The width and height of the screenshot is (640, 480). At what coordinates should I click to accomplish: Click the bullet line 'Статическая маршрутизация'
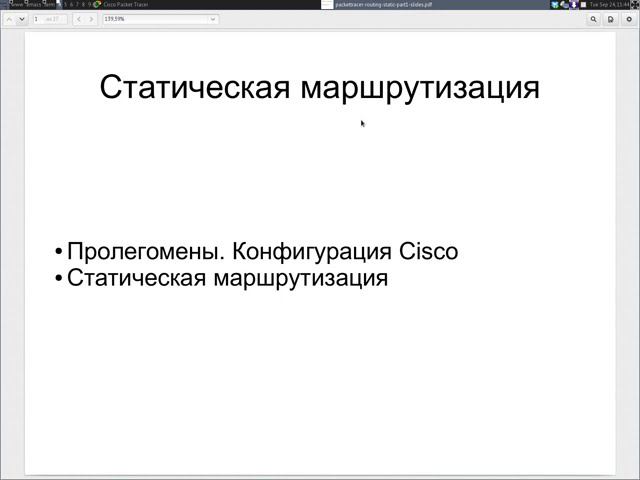(227, 278)
